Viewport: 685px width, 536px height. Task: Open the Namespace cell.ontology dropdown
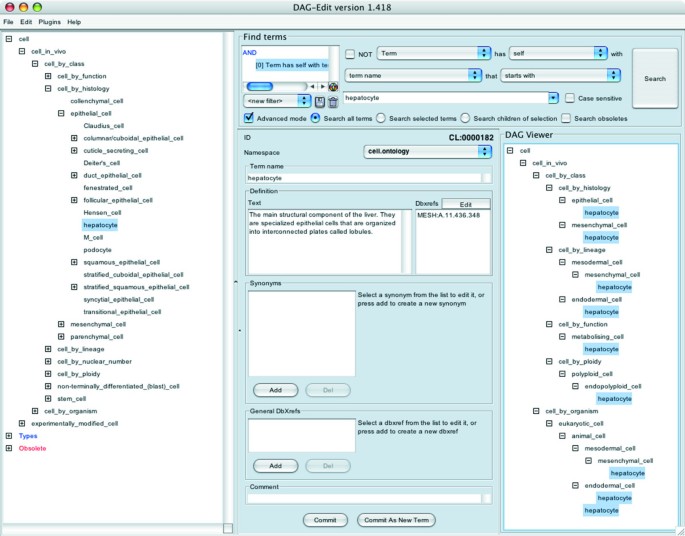click(428, 151)
